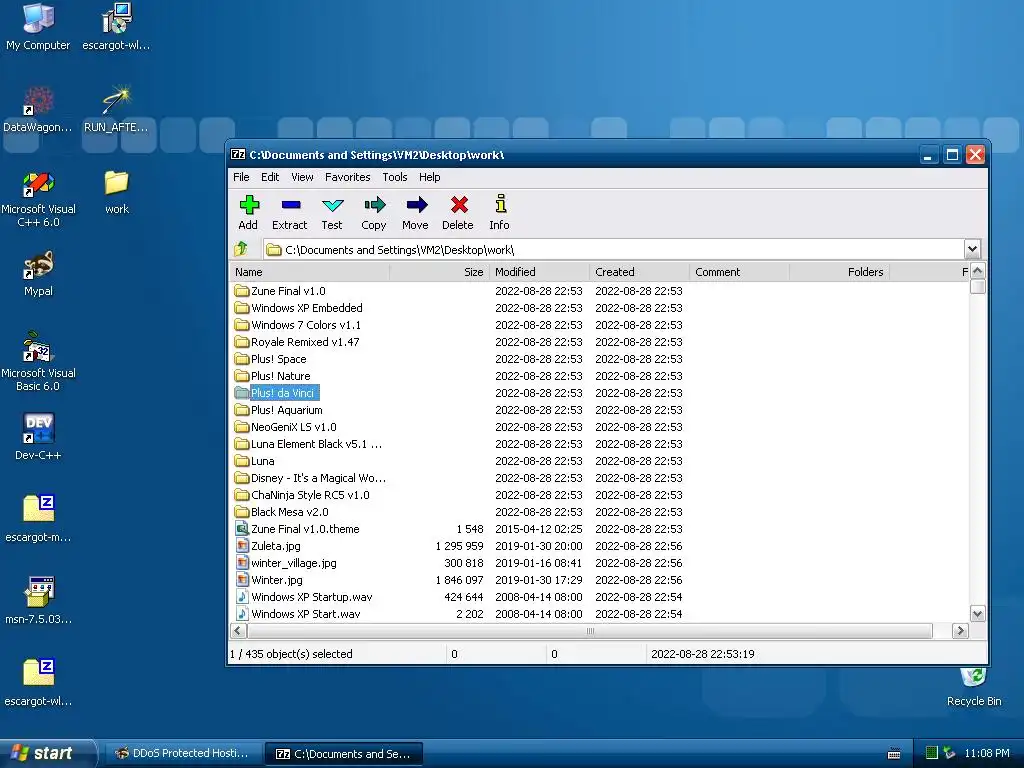The width and height of the screenshot is (1024, 768).
Task: Select the Plus! Space folder
Action: pyautogui.click(x=270, y=359)
